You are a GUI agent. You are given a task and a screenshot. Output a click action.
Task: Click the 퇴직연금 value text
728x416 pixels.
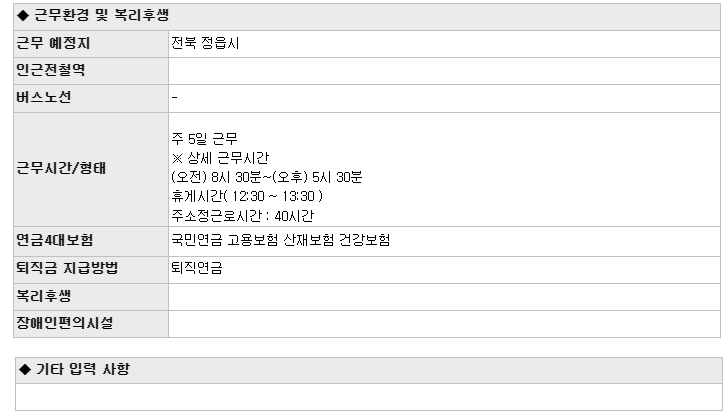(x=197, y=268)
